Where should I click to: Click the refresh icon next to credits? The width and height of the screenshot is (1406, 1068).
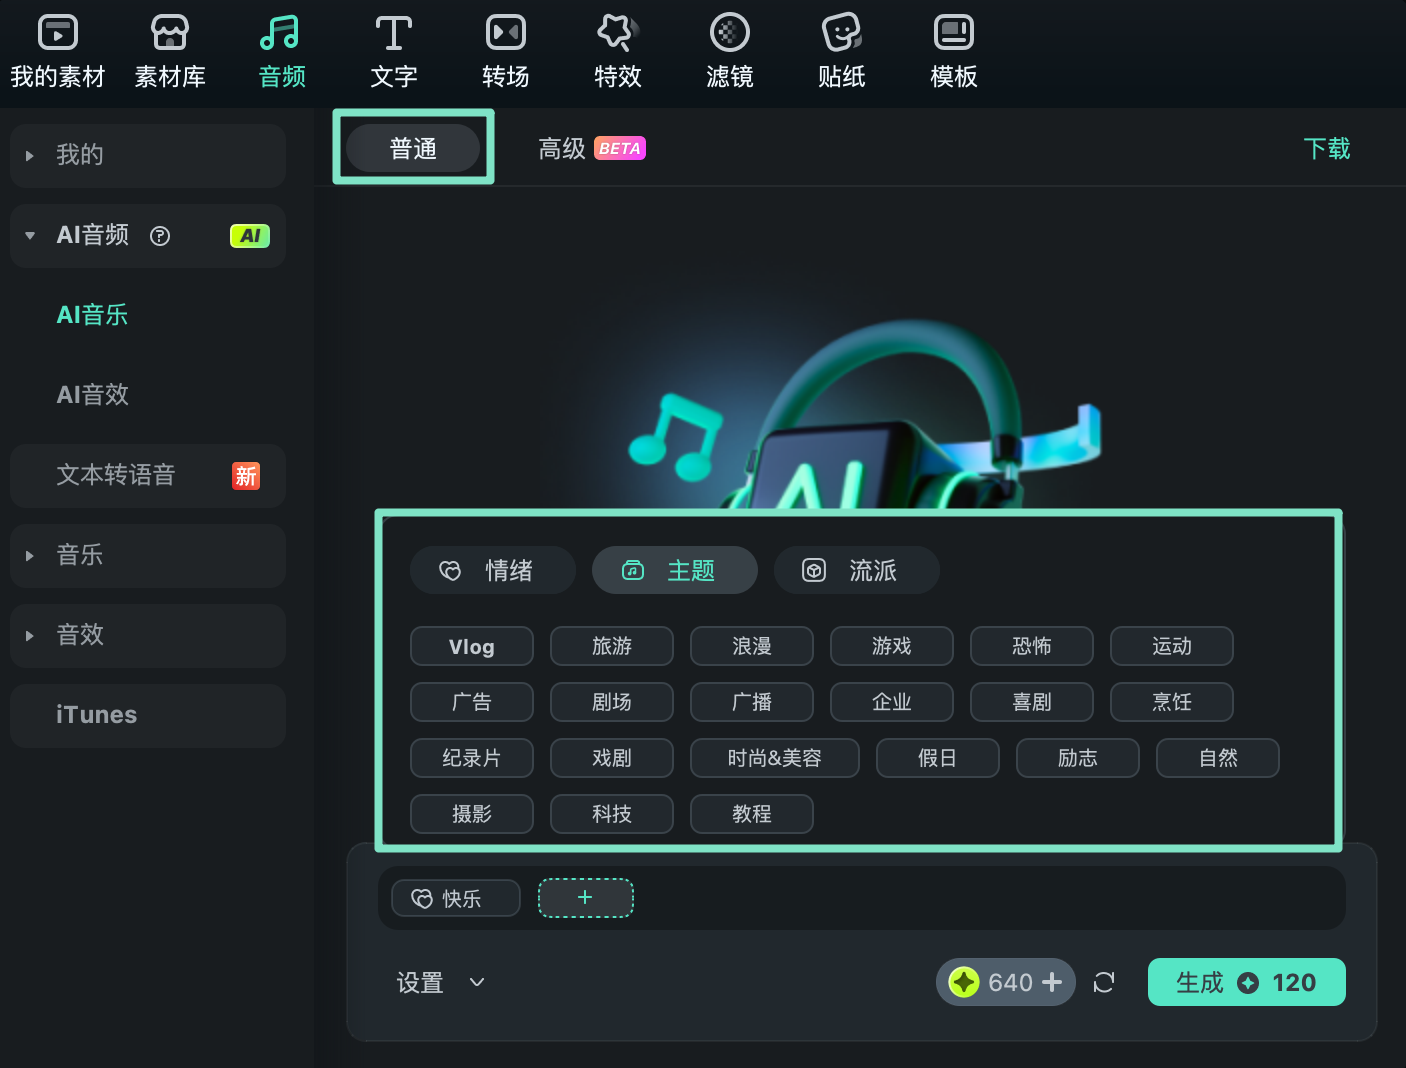click(x=1104, y=982)
